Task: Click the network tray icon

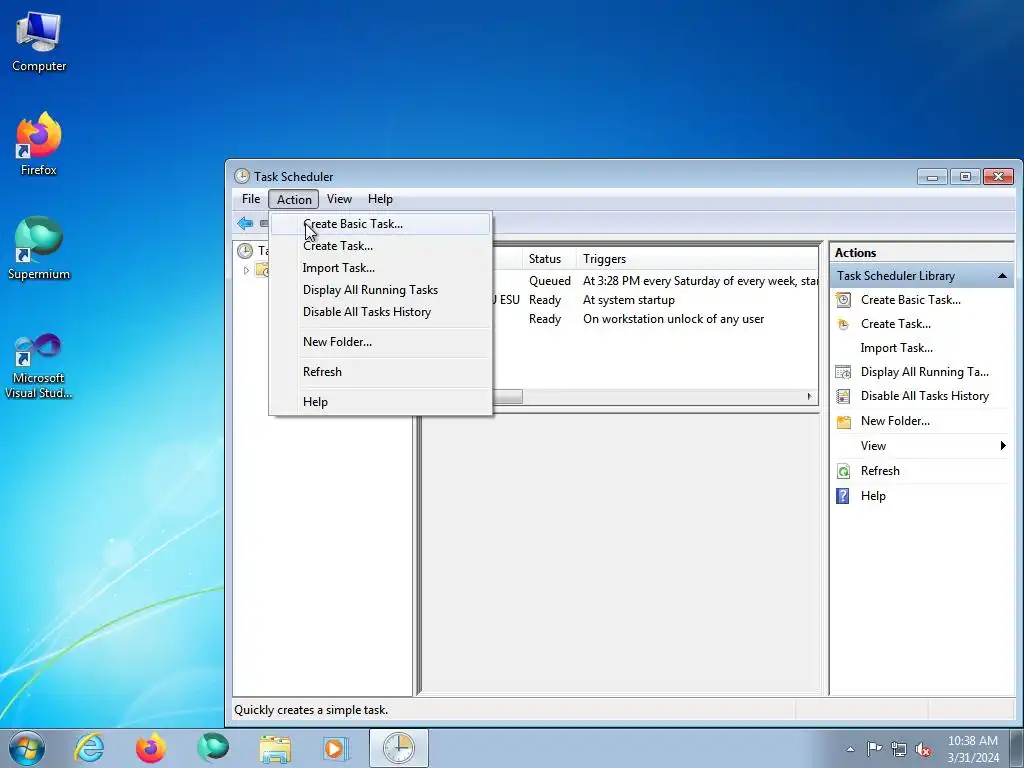Action: coord(899,749)
